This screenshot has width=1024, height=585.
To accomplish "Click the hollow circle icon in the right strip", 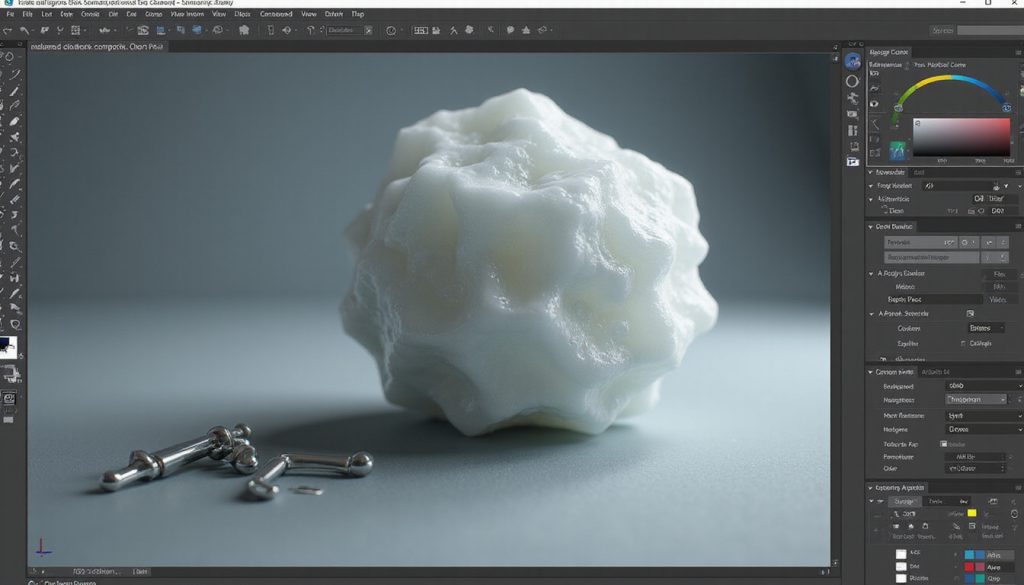I will 852,81.
